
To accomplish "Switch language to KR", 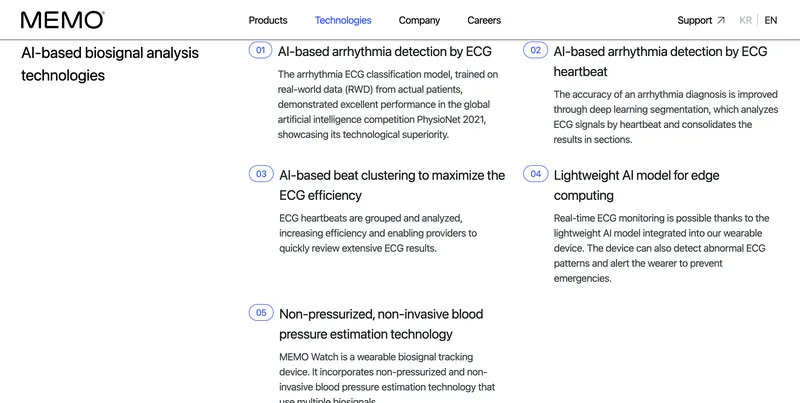I will point(745,20).
